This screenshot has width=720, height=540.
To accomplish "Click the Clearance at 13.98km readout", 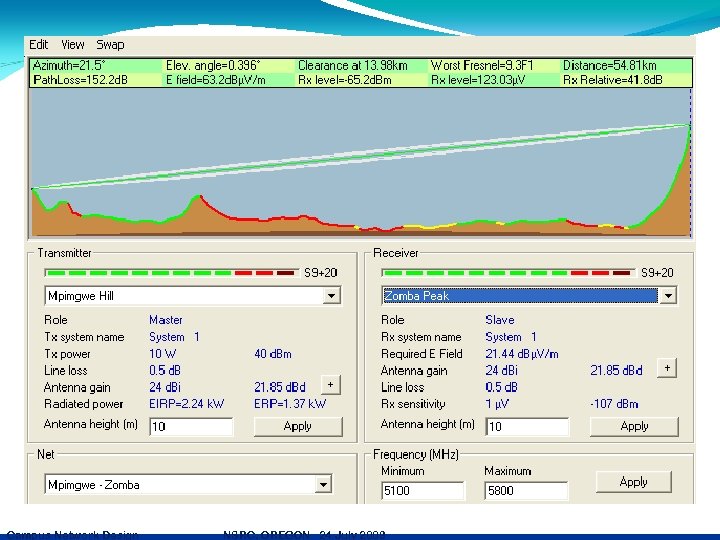I will (x=353, y=65).
